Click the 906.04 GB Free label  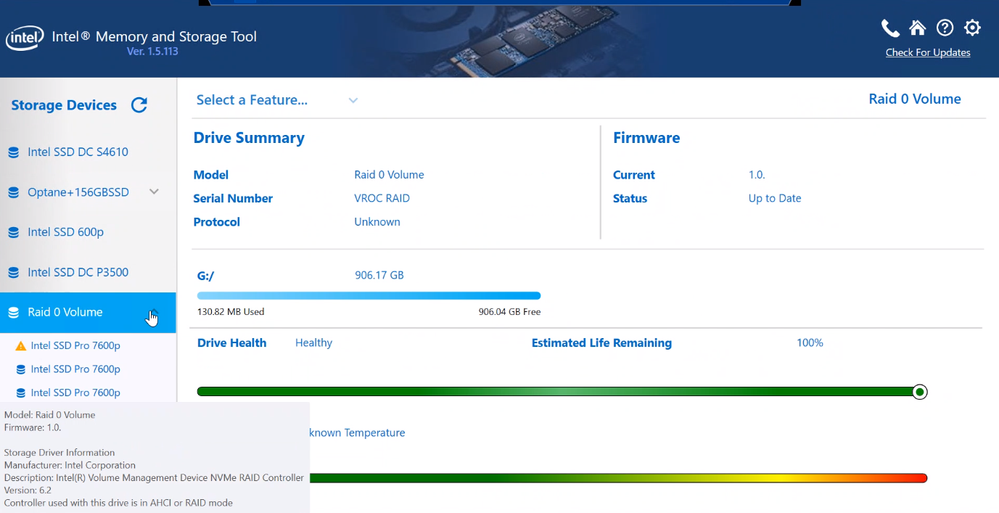509,312
